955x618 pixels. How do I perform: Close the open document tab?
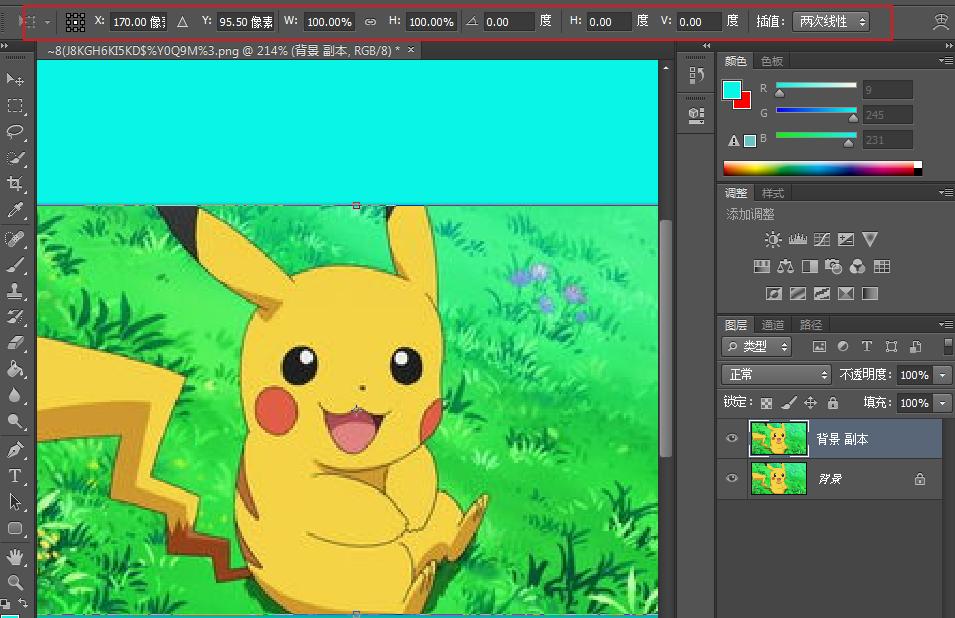(x=411, y=49)
